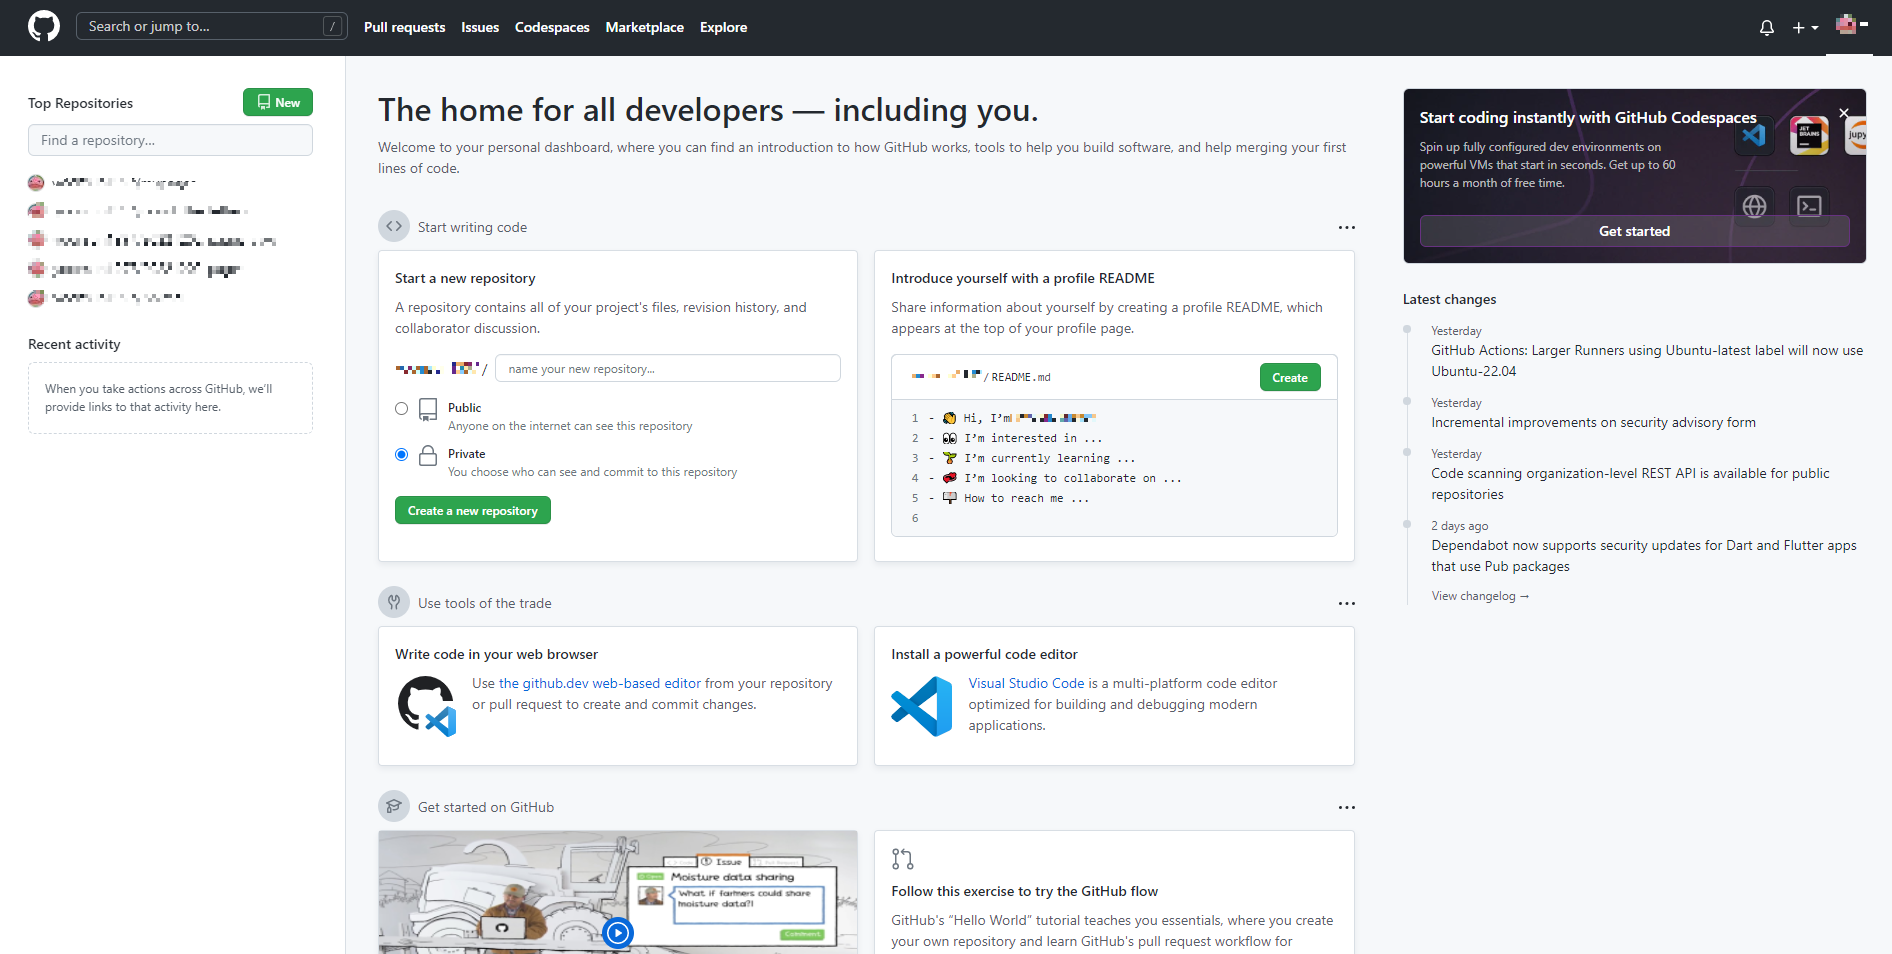Open Dependabot Dart and Flutter changelog entry

pyautogui.click(x=1643, y=556)
